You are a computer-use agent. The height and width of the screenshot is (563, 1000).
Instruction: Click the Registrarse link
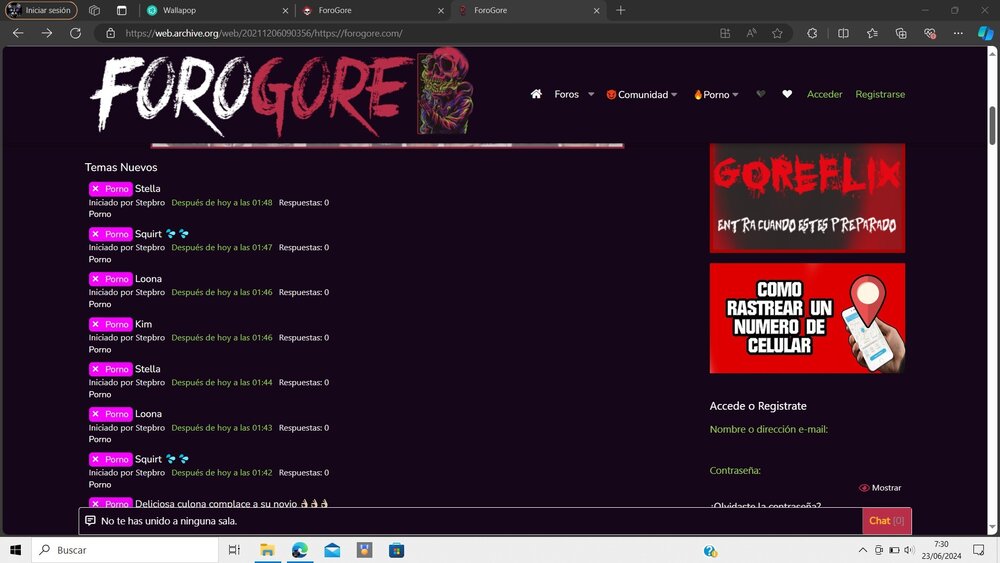click(x=880, y=94)
